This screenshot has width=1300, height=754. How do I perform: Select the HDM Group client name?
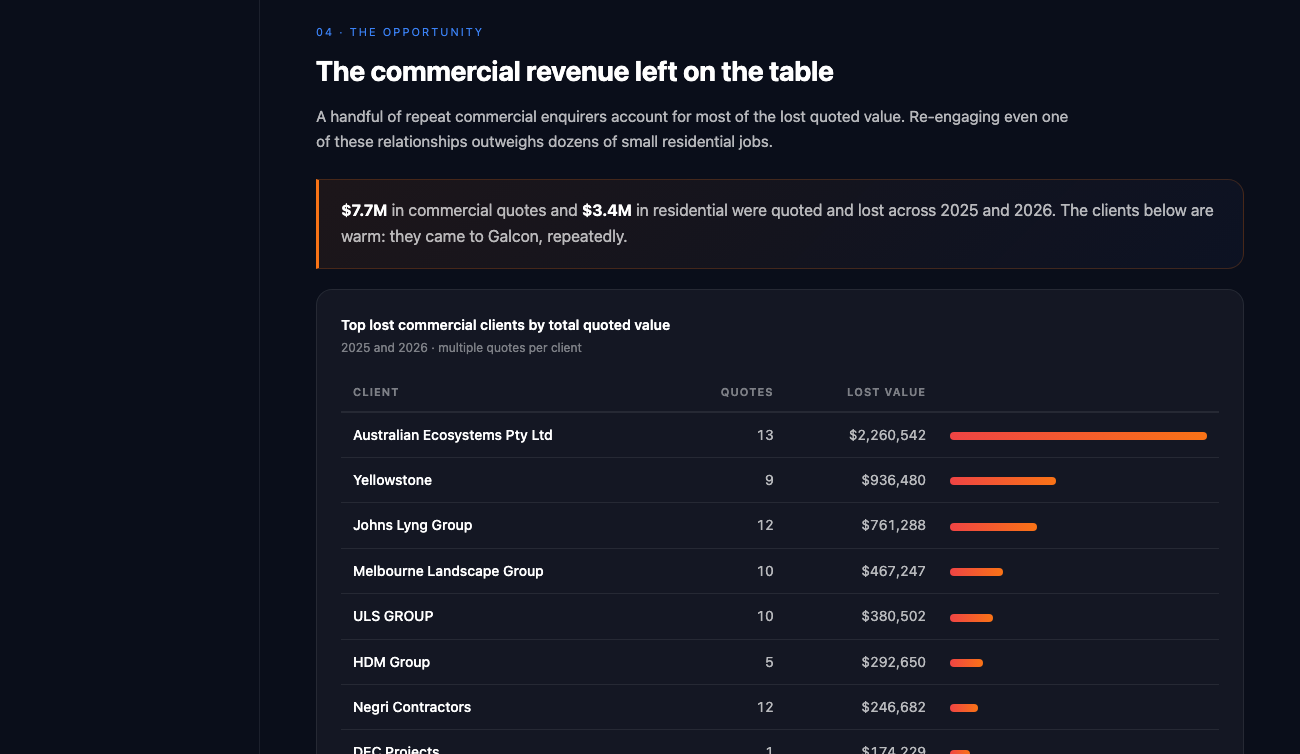(x=391, y=662)
